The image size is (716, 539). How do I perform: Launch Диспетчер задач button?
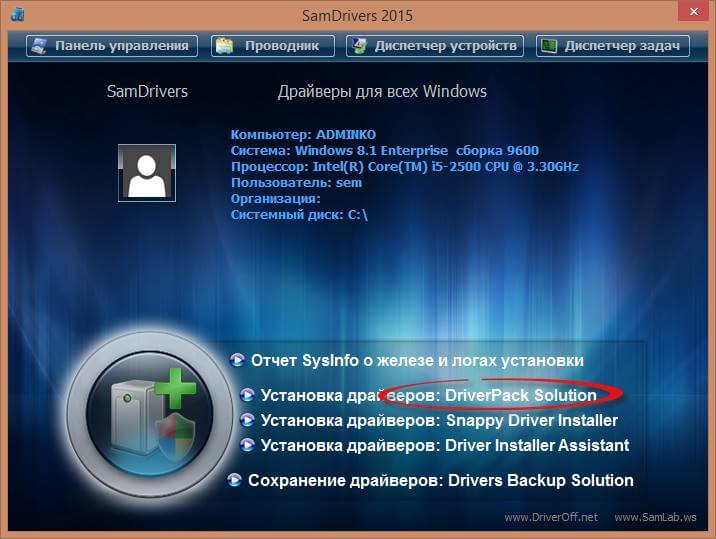[612, 46]
